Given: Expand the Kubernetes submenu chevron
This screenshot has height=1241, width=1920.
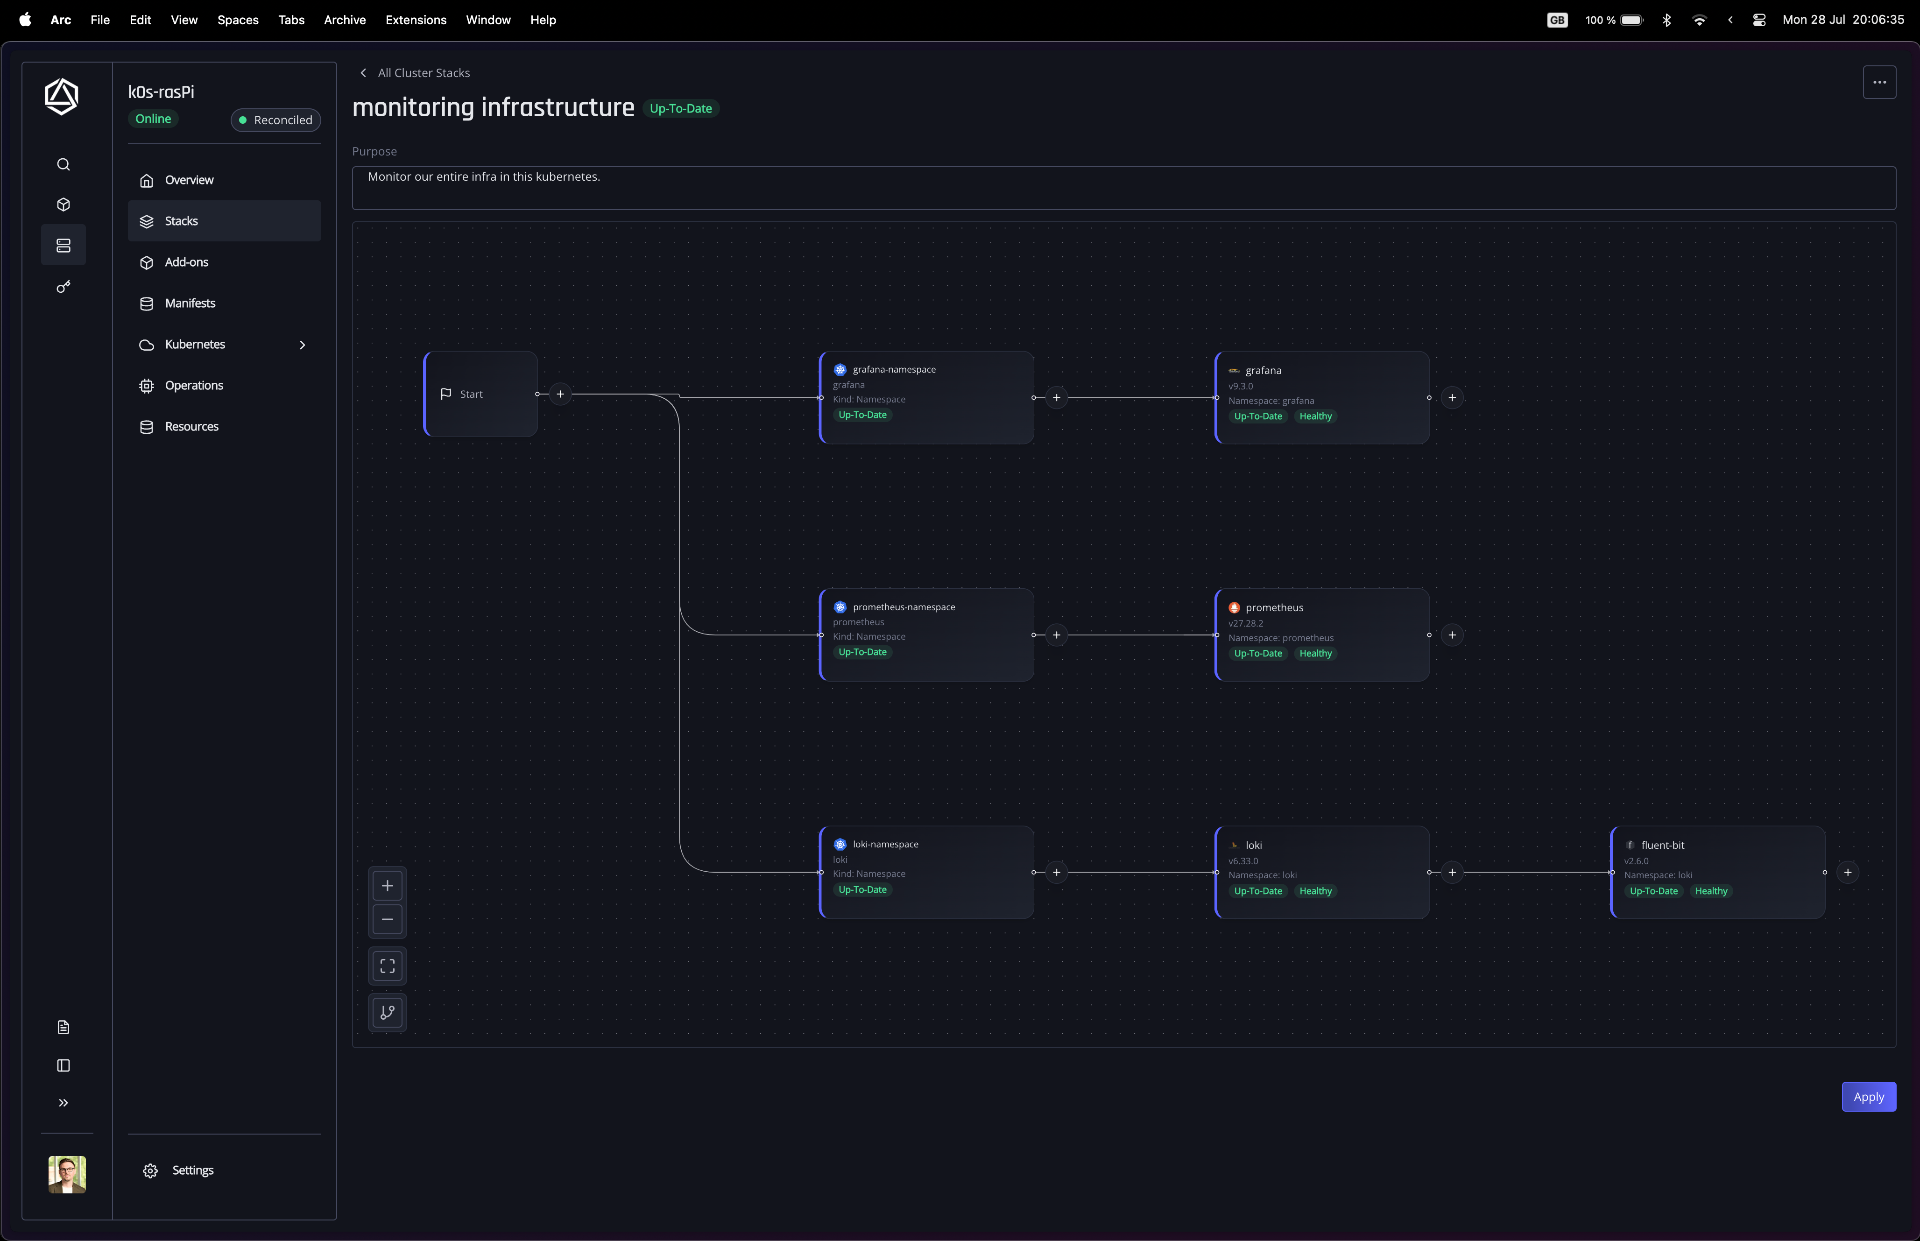Looking at the screenshot, I should pyautogui.click(x=302, y=345).
